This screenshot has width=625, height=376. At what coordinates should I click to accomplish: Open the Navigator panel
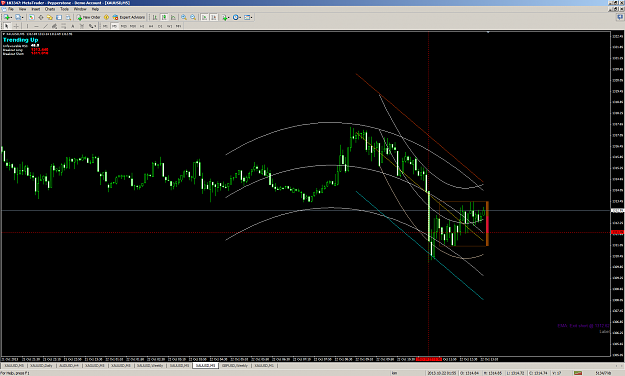coord(49,17)
